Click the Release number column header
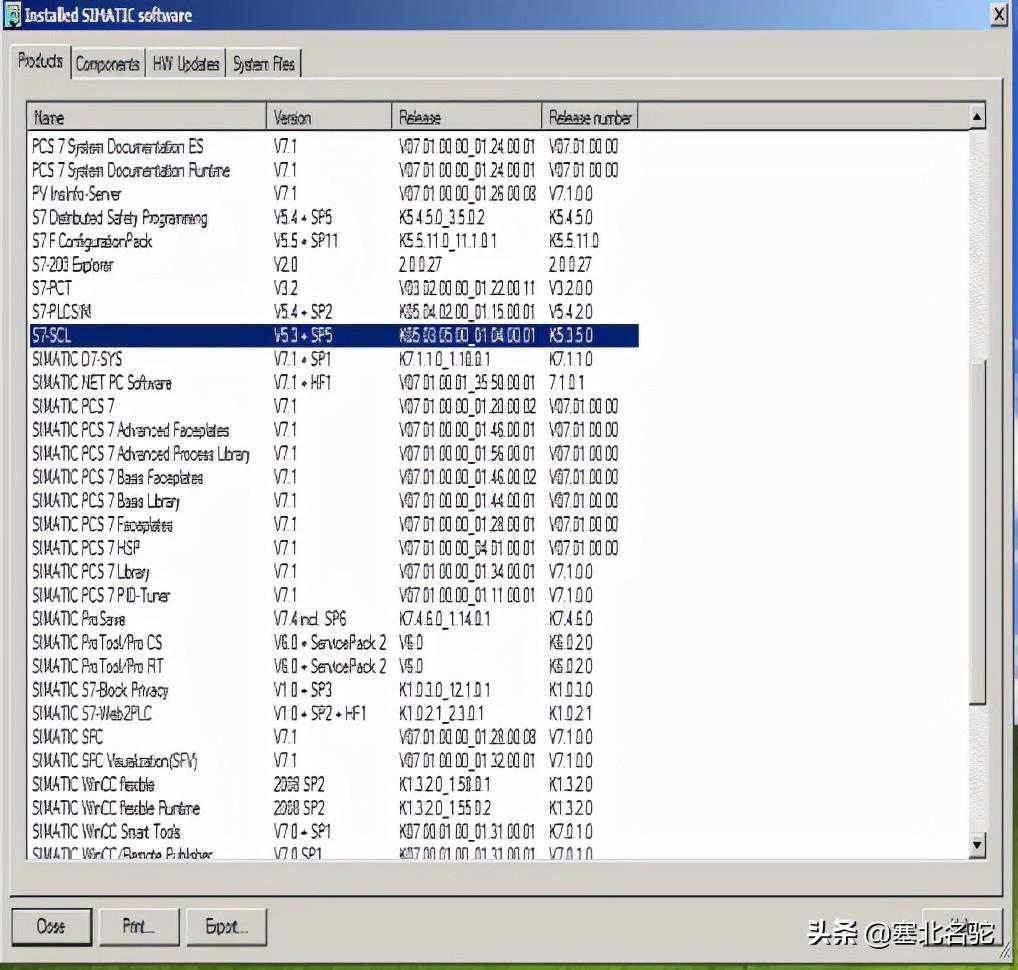 pos(589,117)
